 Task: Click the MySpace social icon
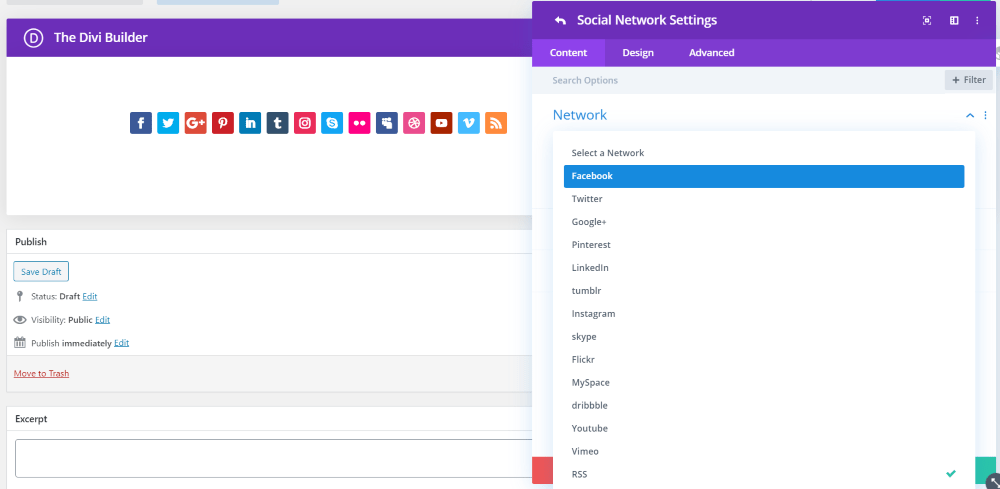[387, 123]
